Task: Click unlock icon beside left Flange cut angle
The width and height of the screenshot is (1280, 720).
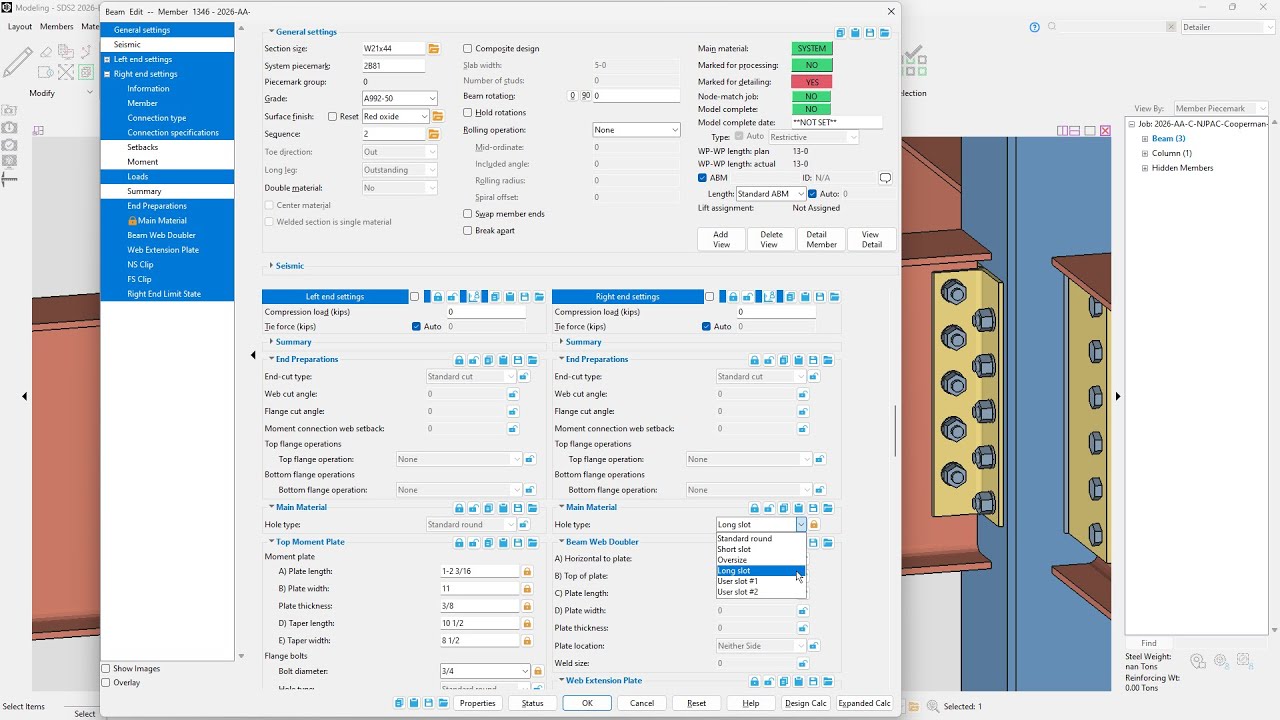Action: point(512,411)
